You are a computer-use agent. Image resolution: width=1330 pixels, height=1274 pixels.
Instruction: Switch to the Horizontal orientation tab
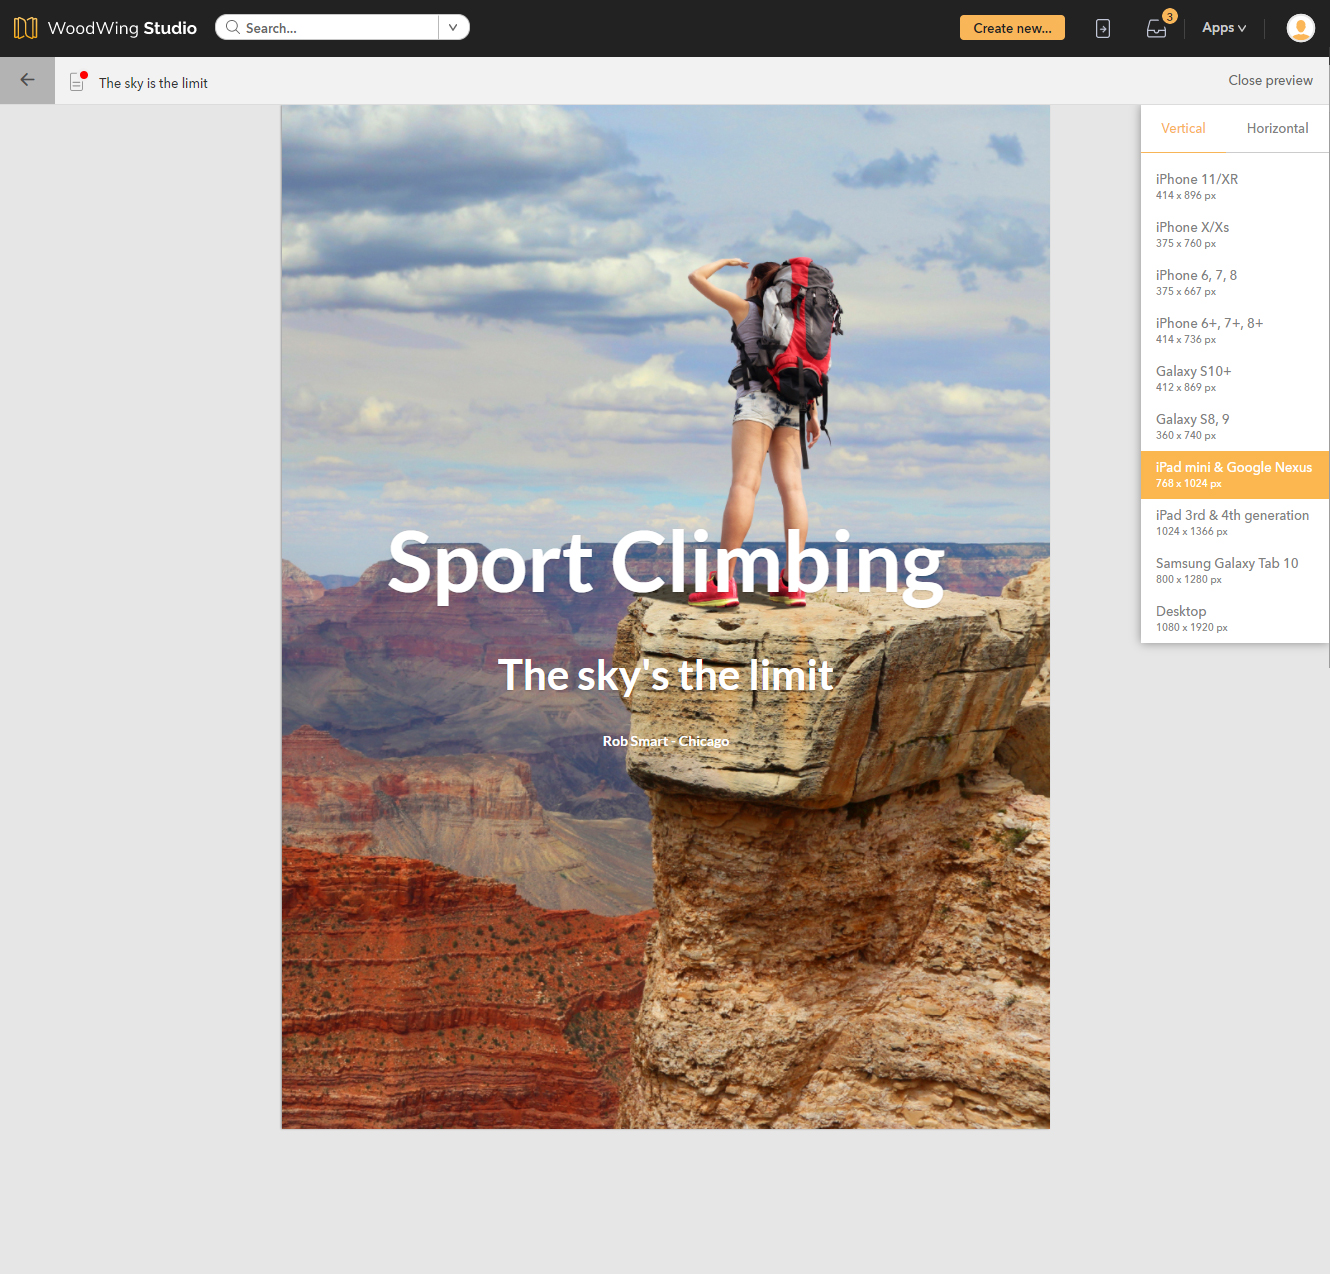(1277, 129)
